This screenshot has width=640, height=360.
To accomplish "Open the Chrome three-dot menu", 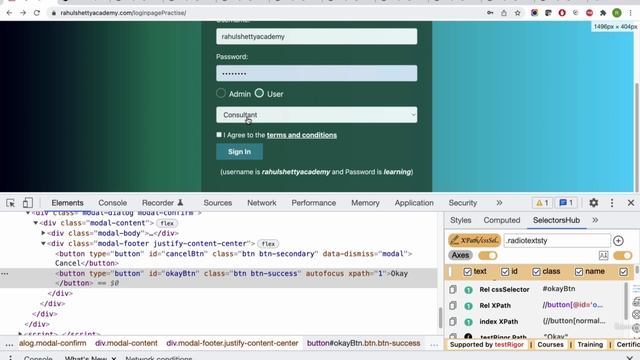I will point(631,13).
